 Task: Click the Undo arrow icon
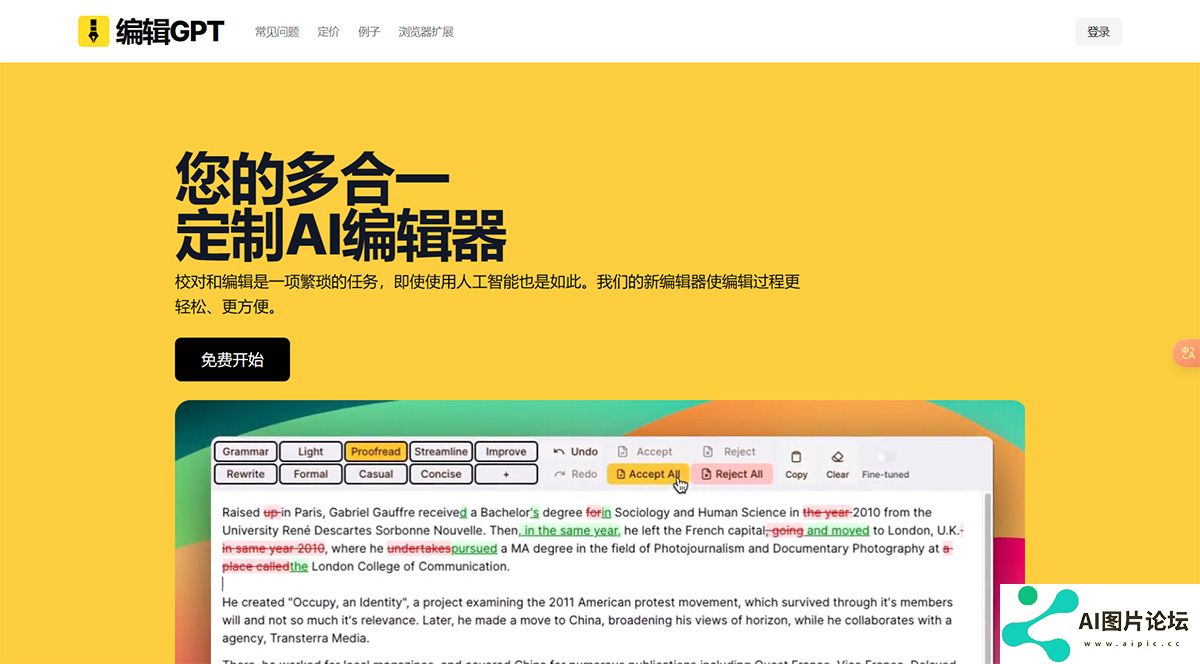pyautogui.click(x=559, y=452)
